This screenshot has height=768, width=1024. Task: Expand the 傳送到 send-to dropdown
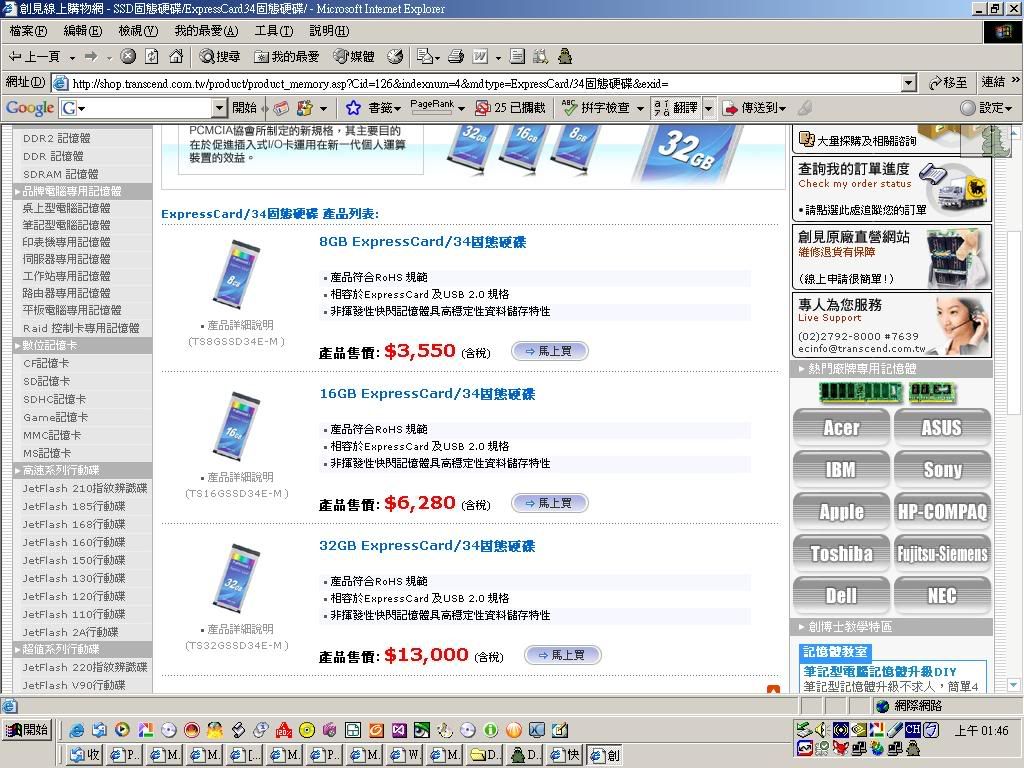point(782,108)
